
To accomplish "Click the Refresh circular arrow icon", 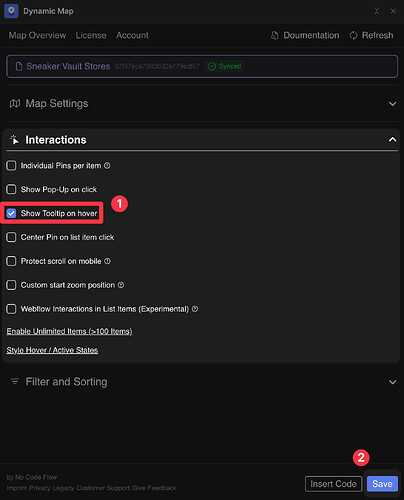I will (353, 35).
